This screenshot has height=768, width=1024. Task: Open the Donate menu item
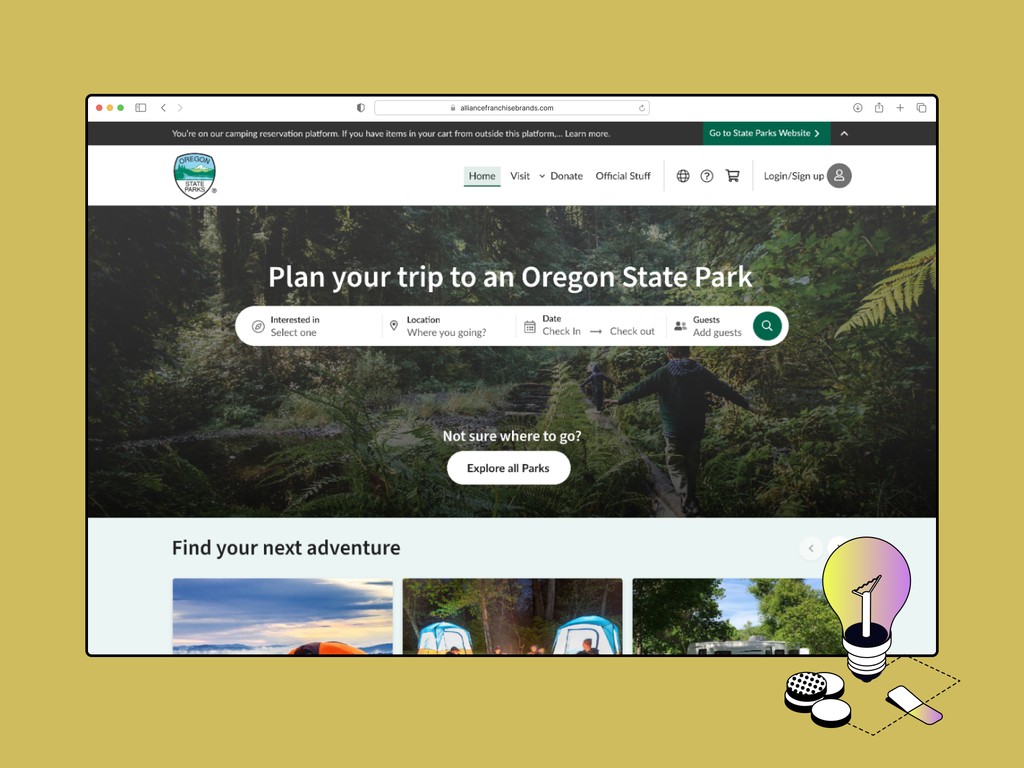coord(566,176)
